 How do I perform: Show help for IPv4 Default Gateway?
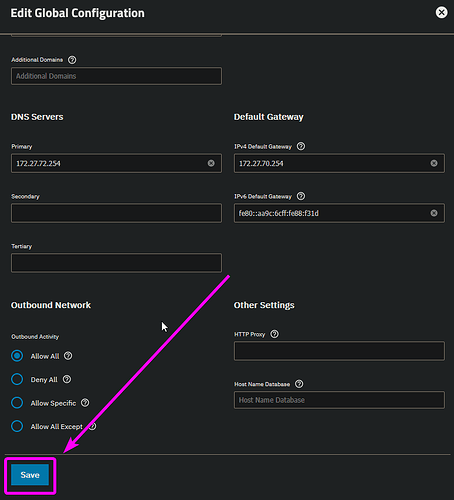click(x=301, y=146)
